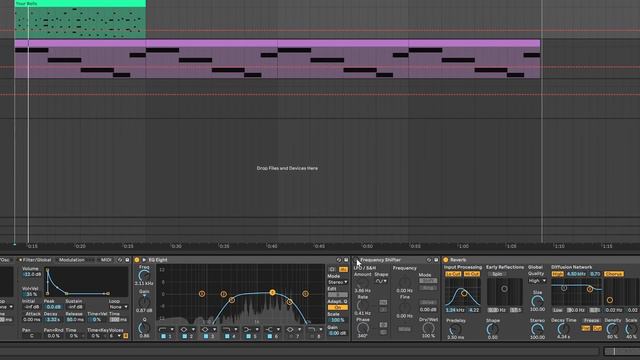Click Operator Volume -12.0 dB field
640x360 pixels.
click(32, 274)
